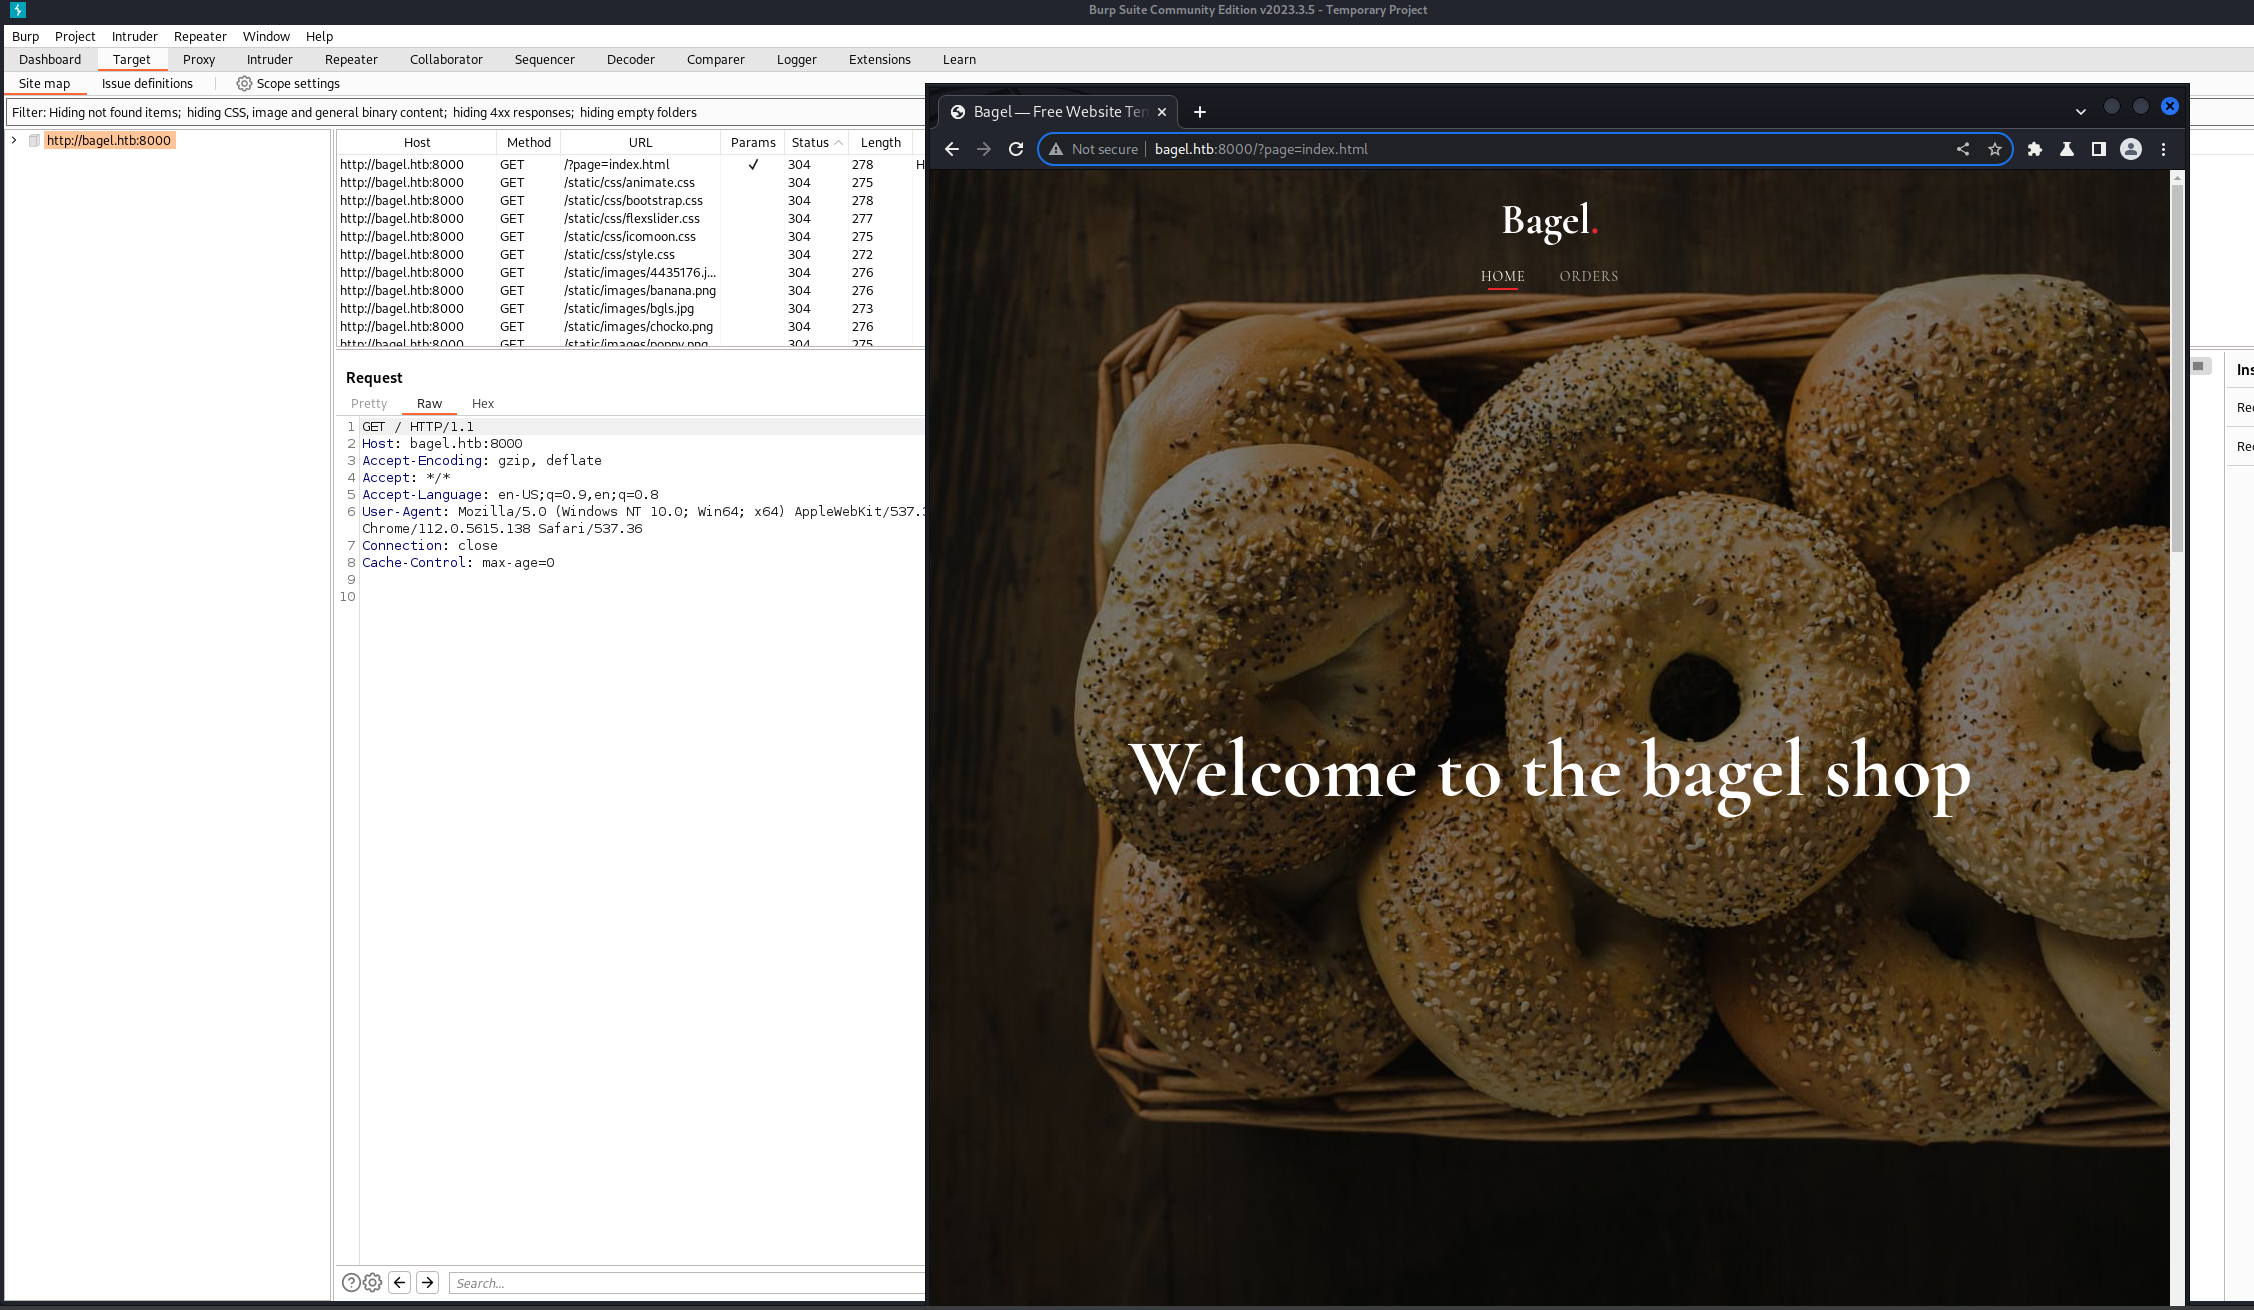This screenshot has width=2254, height=1310.
Task: Switch to the Hex view of the request
Action: coord(483,403)
